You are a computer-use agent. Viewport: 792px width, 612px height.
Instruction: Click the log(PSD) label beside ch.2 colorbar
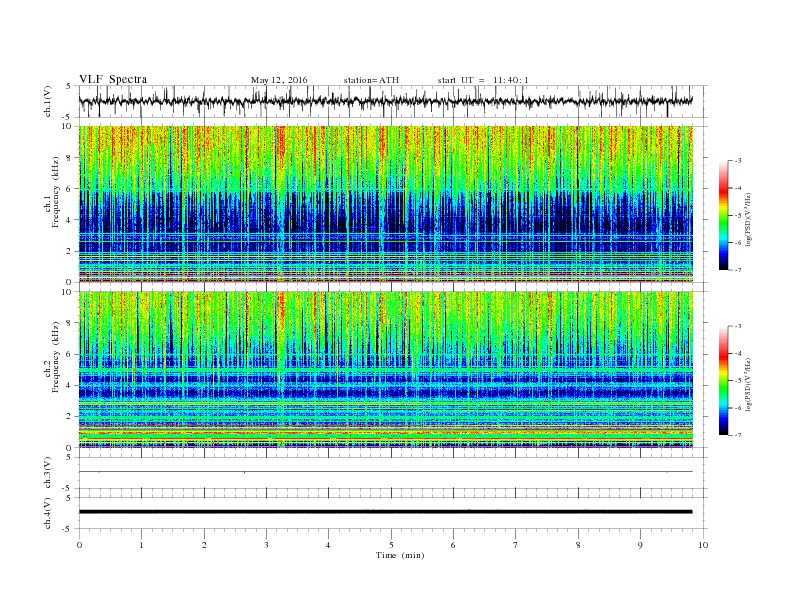tap(749, 384)
